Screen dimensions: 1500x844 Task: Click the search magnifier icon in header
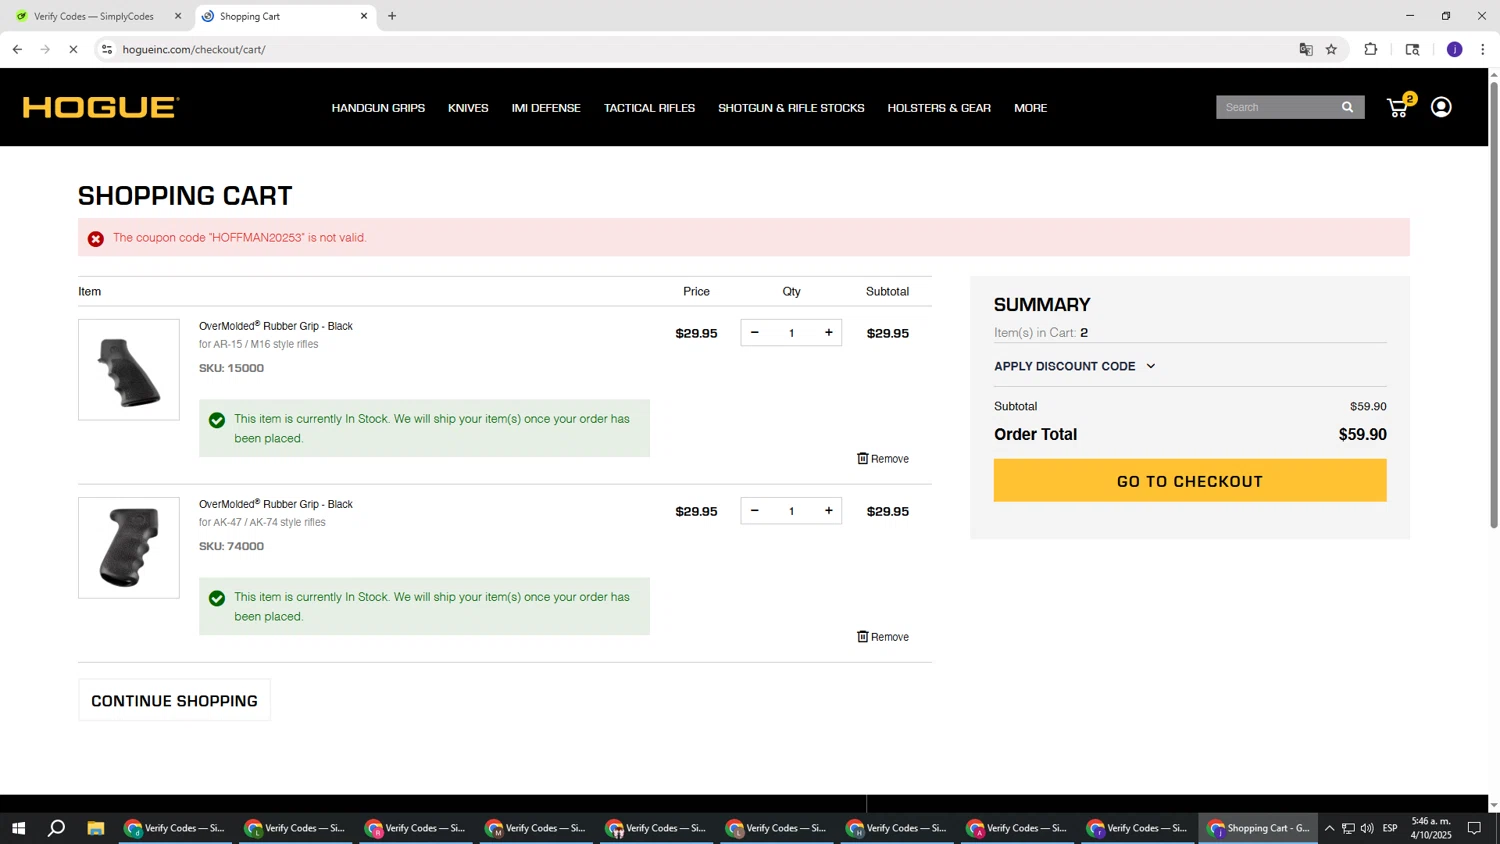tap(1347, 107)
